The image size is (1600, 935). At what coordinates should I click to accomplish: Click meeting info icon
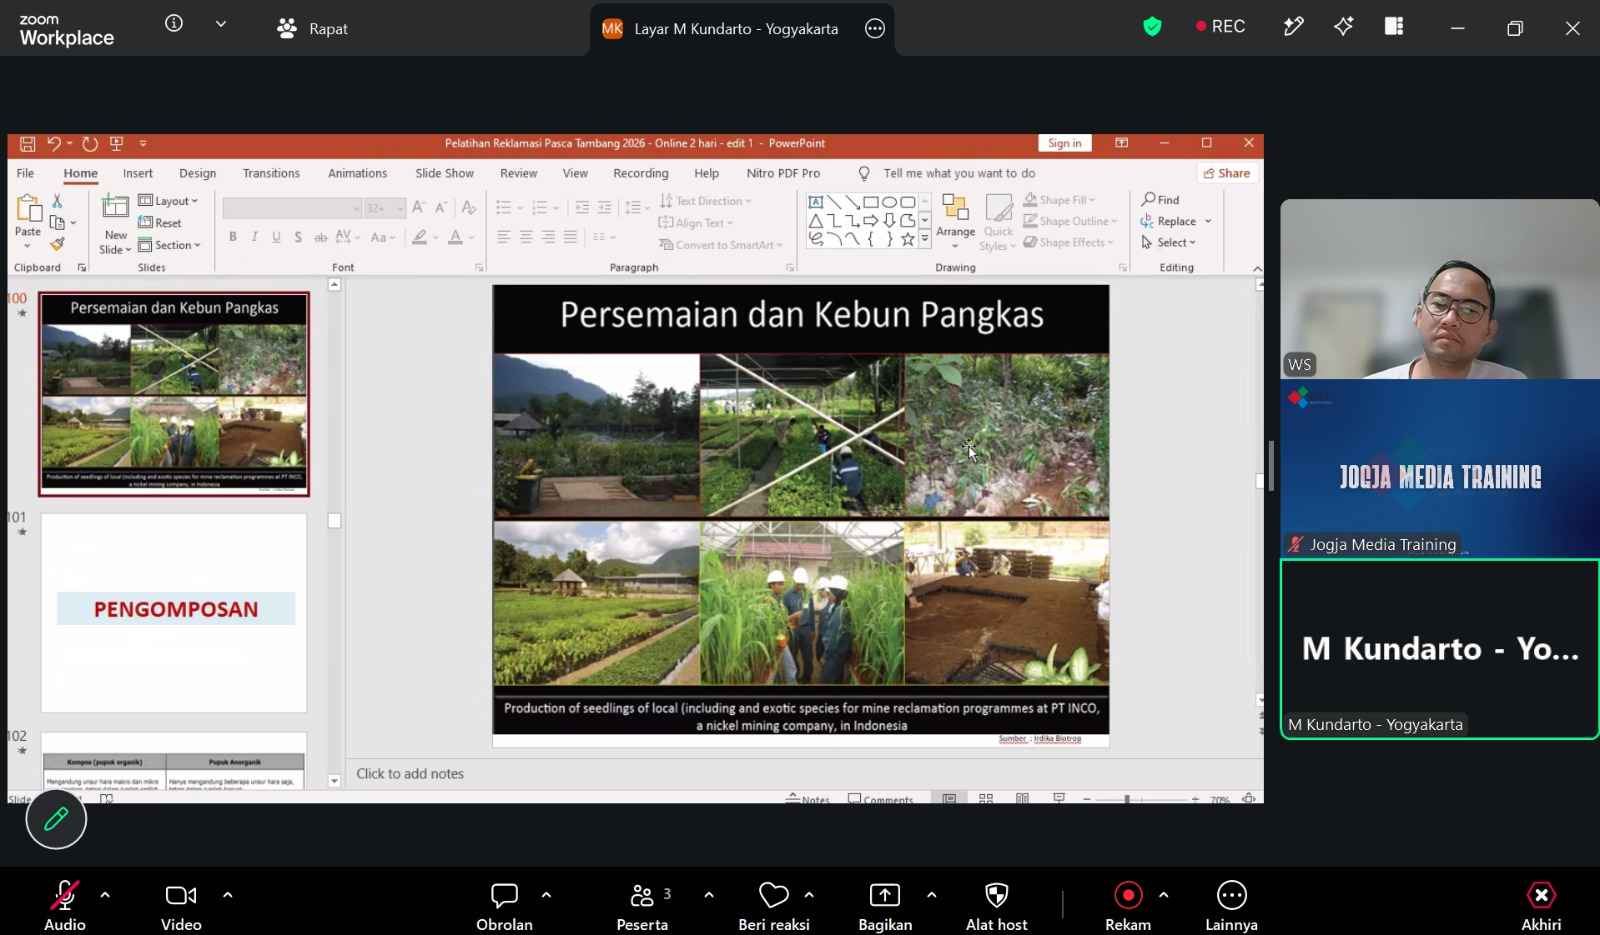[174, 24]
